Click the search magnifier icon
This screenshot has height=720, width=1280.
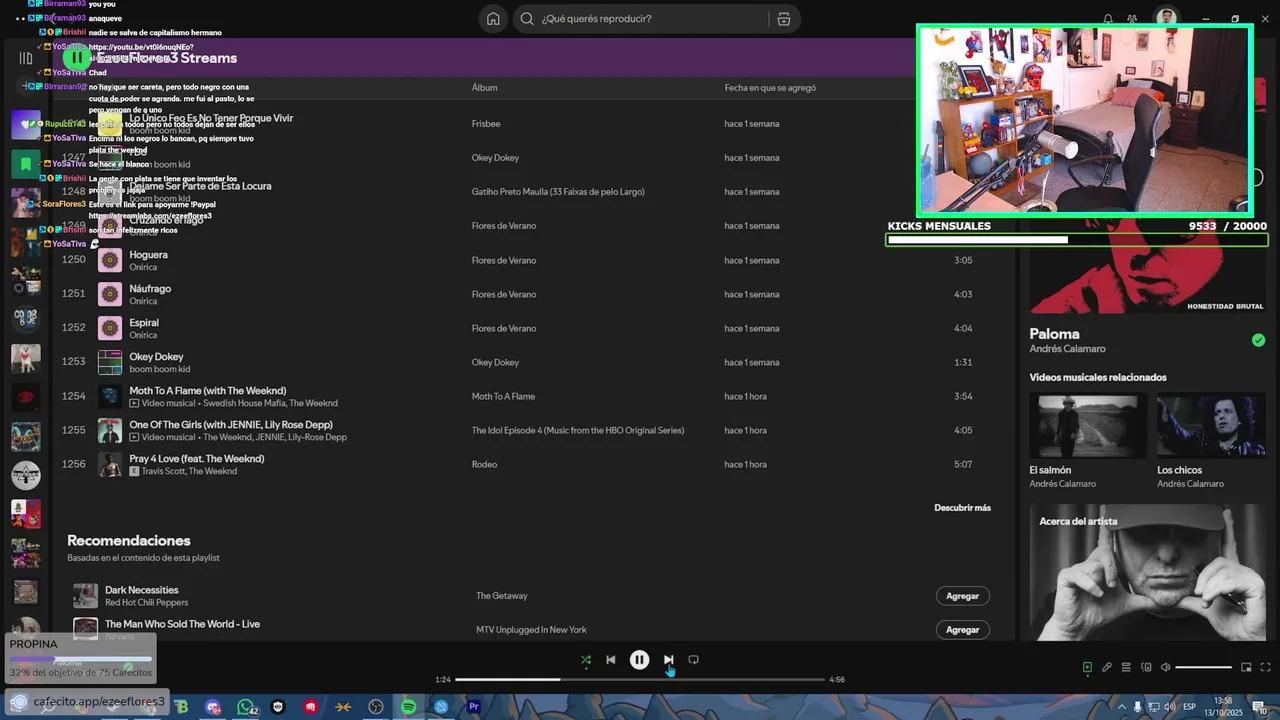coord(527,19)
